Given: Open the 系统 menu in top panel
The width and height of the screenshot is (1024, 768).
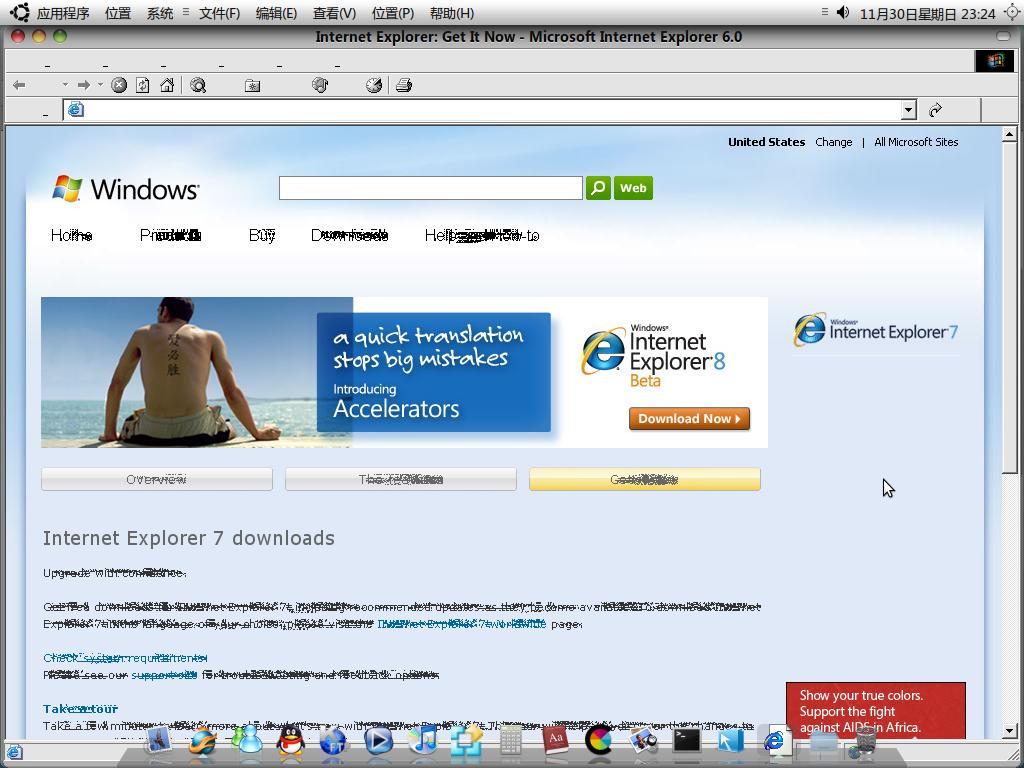Looking at the screenshot, I should pos(159,13).
